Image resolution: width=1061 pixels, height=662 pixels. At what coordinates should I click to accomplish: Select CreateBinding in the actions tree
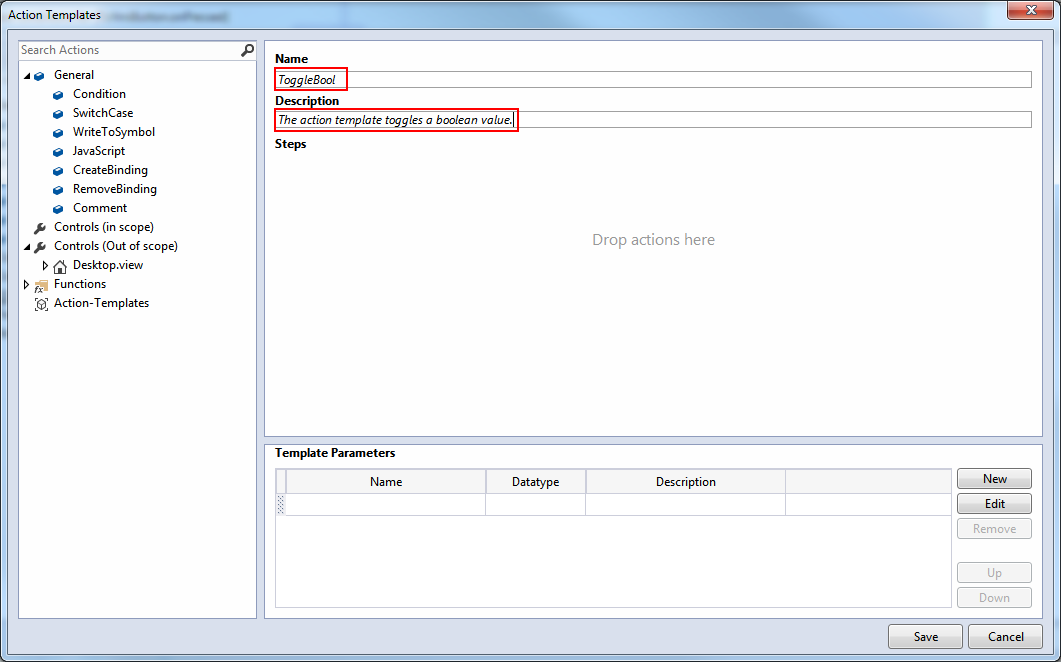[x=110, y=170]
